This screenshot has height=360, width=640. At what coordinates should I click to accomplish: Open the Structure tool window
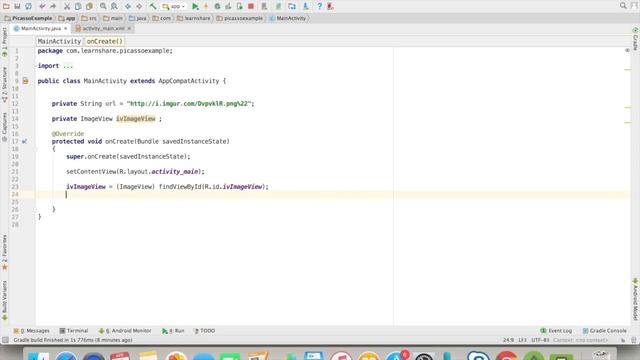point(4,84)
